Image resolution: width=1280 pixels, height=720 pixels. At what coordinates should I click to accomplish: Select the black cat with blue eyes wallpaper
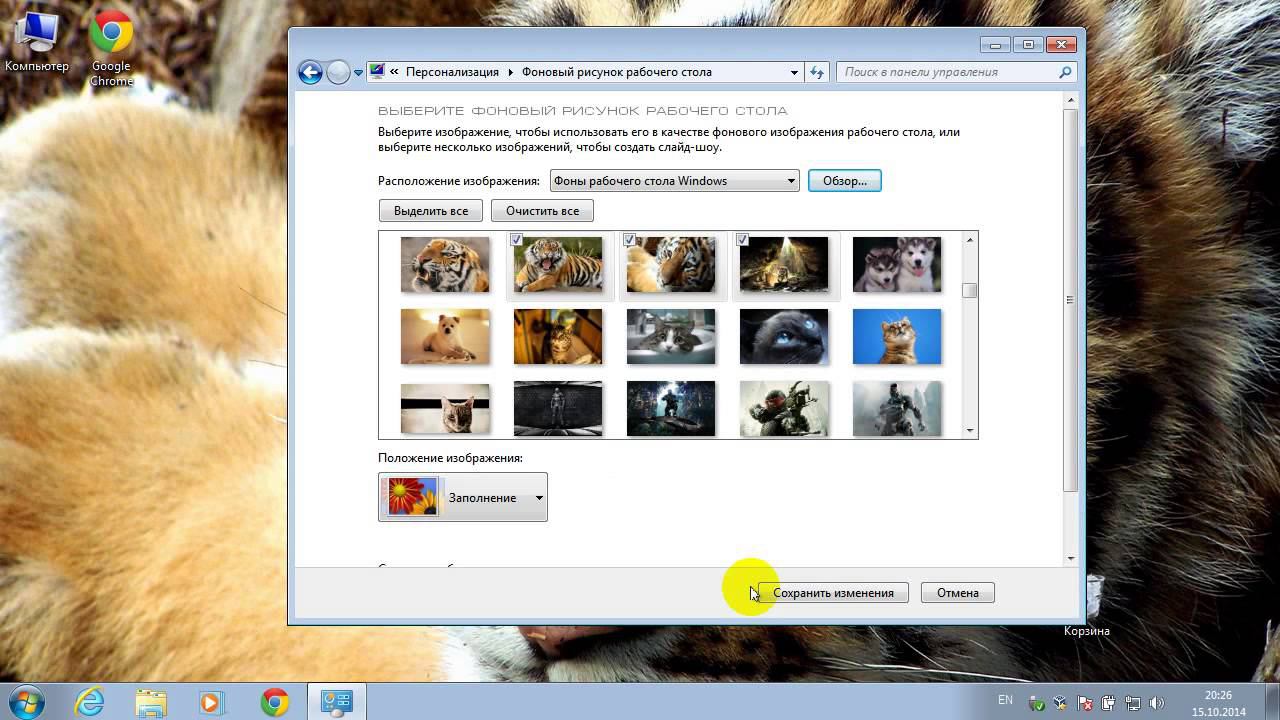point(784,336)
